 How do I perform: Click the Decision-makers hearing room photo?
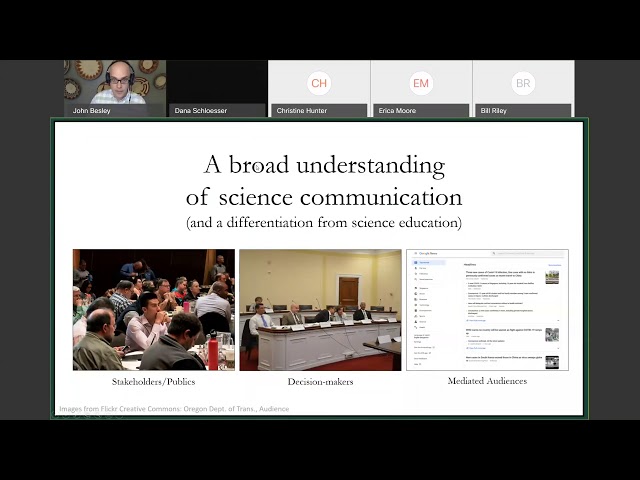[x=320, y=310]
